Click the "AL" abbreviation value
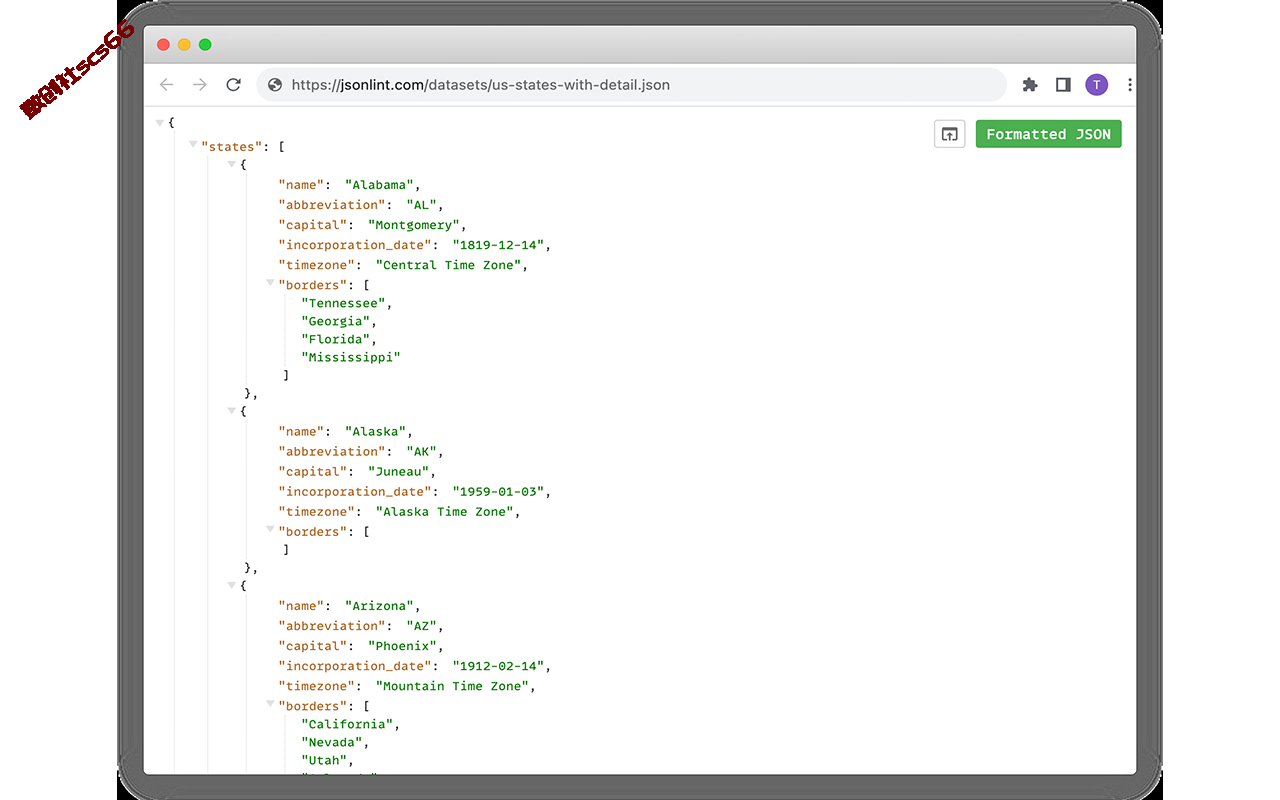 [x=421, y=205]
